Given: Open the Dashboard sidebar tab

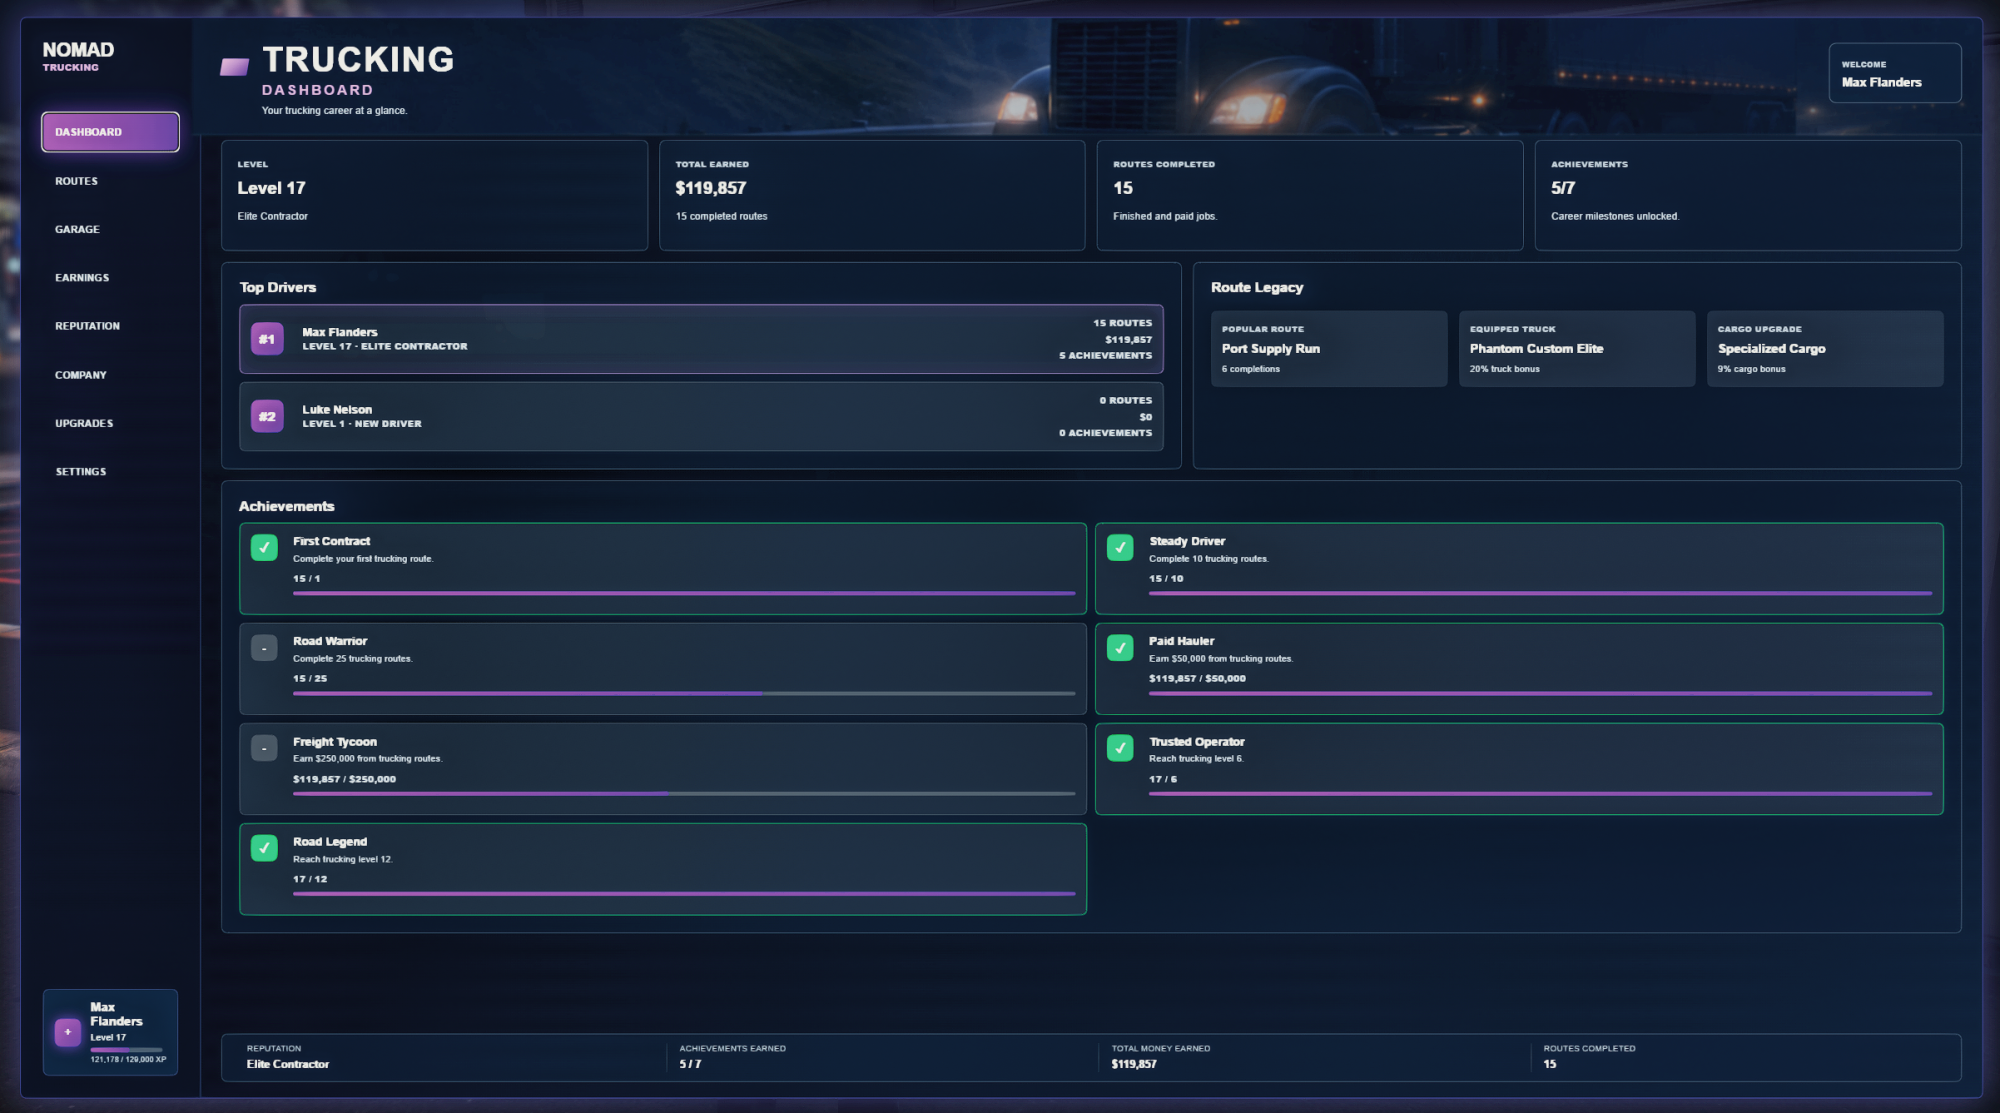Looking at the screenshot, I should pos(110,132).
